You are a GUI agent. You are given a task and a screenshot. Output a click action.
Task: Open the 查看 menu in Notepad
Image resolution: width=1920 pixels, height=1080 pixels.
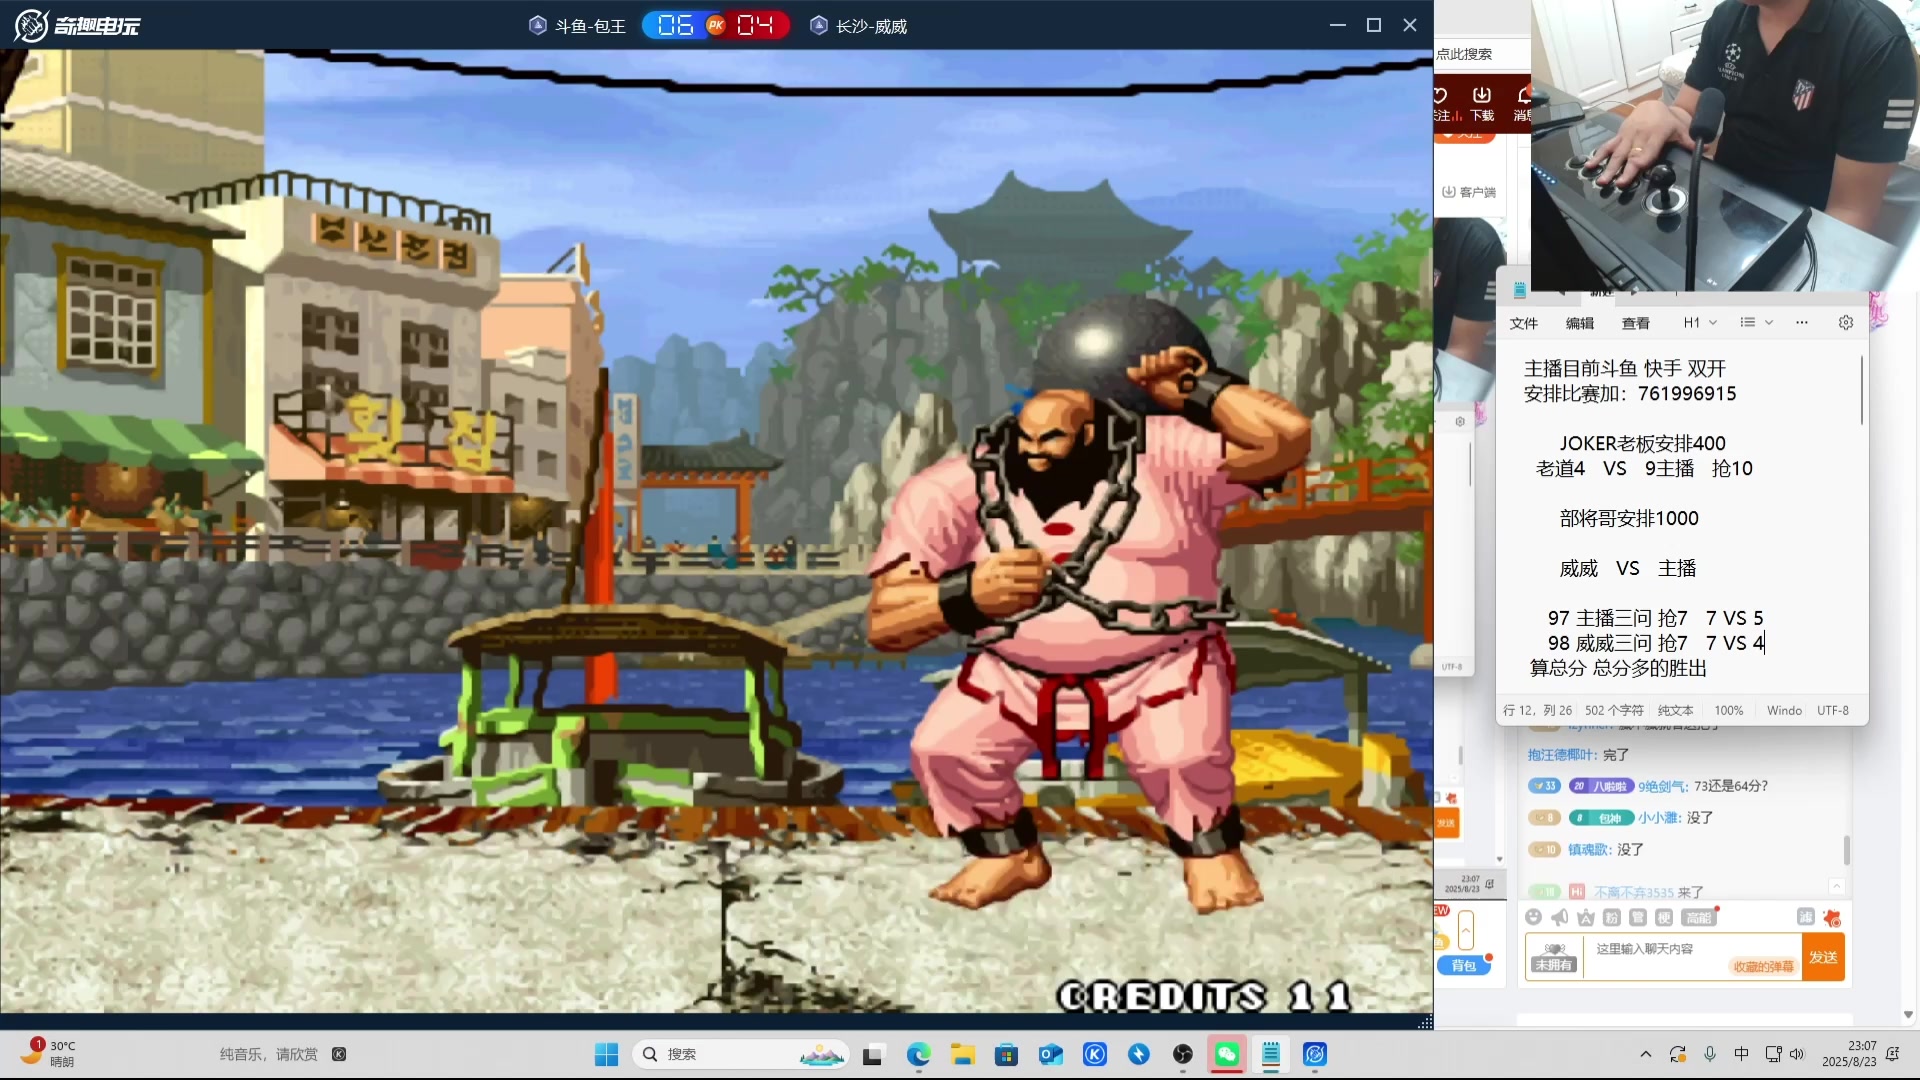click(1635, 323)
